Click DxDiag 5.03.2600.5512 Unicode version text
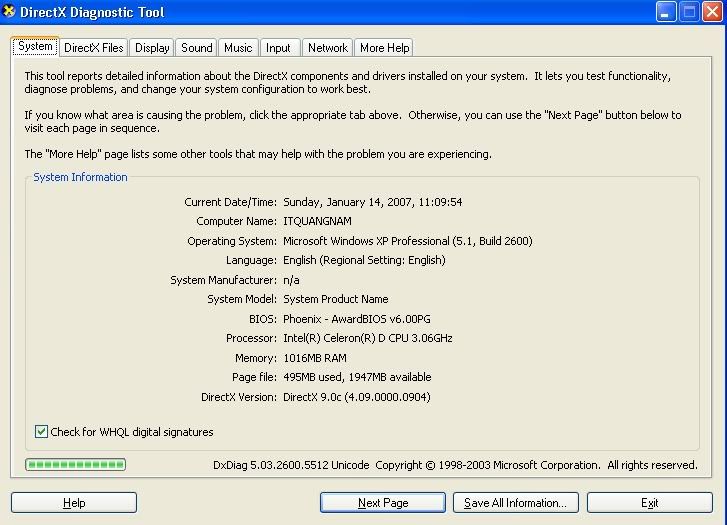This screenshot has width=727, height=525. [x=291, y=465]
